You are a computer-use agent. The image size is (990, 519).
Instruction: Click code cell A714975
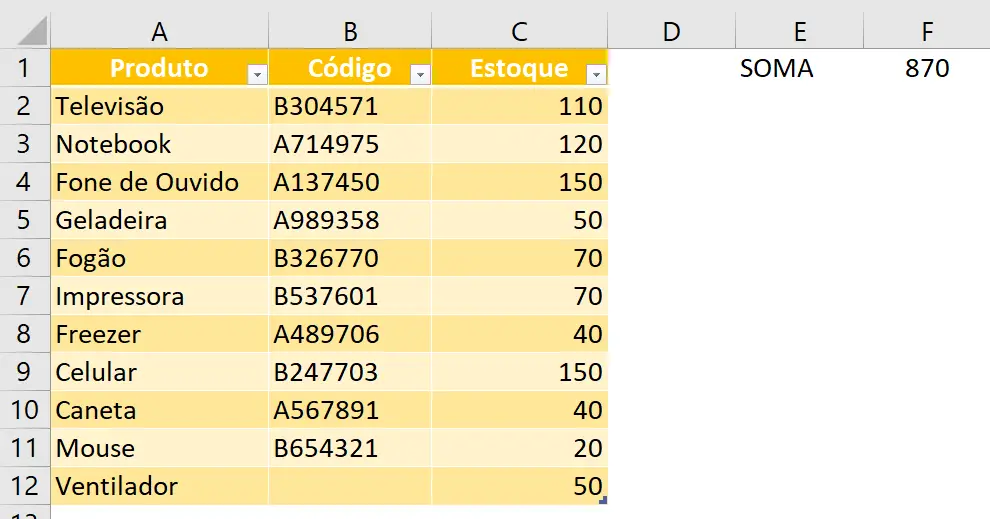coord(350,144)
